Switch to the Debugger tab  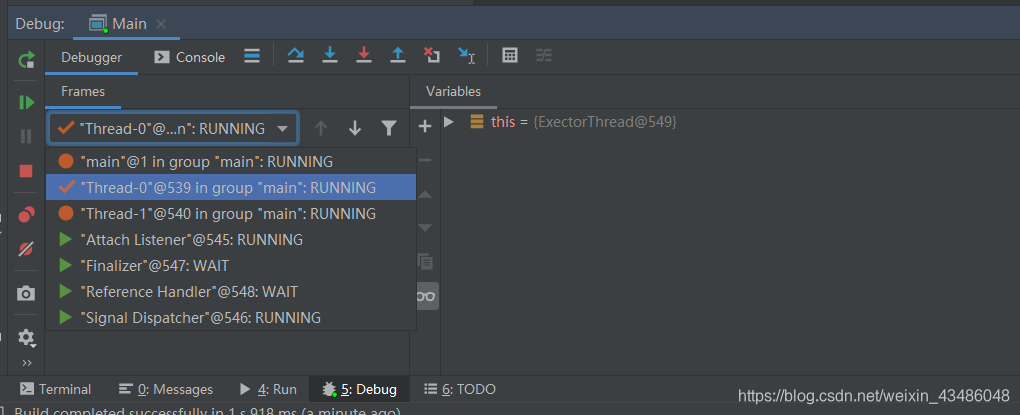click(92, 57)
